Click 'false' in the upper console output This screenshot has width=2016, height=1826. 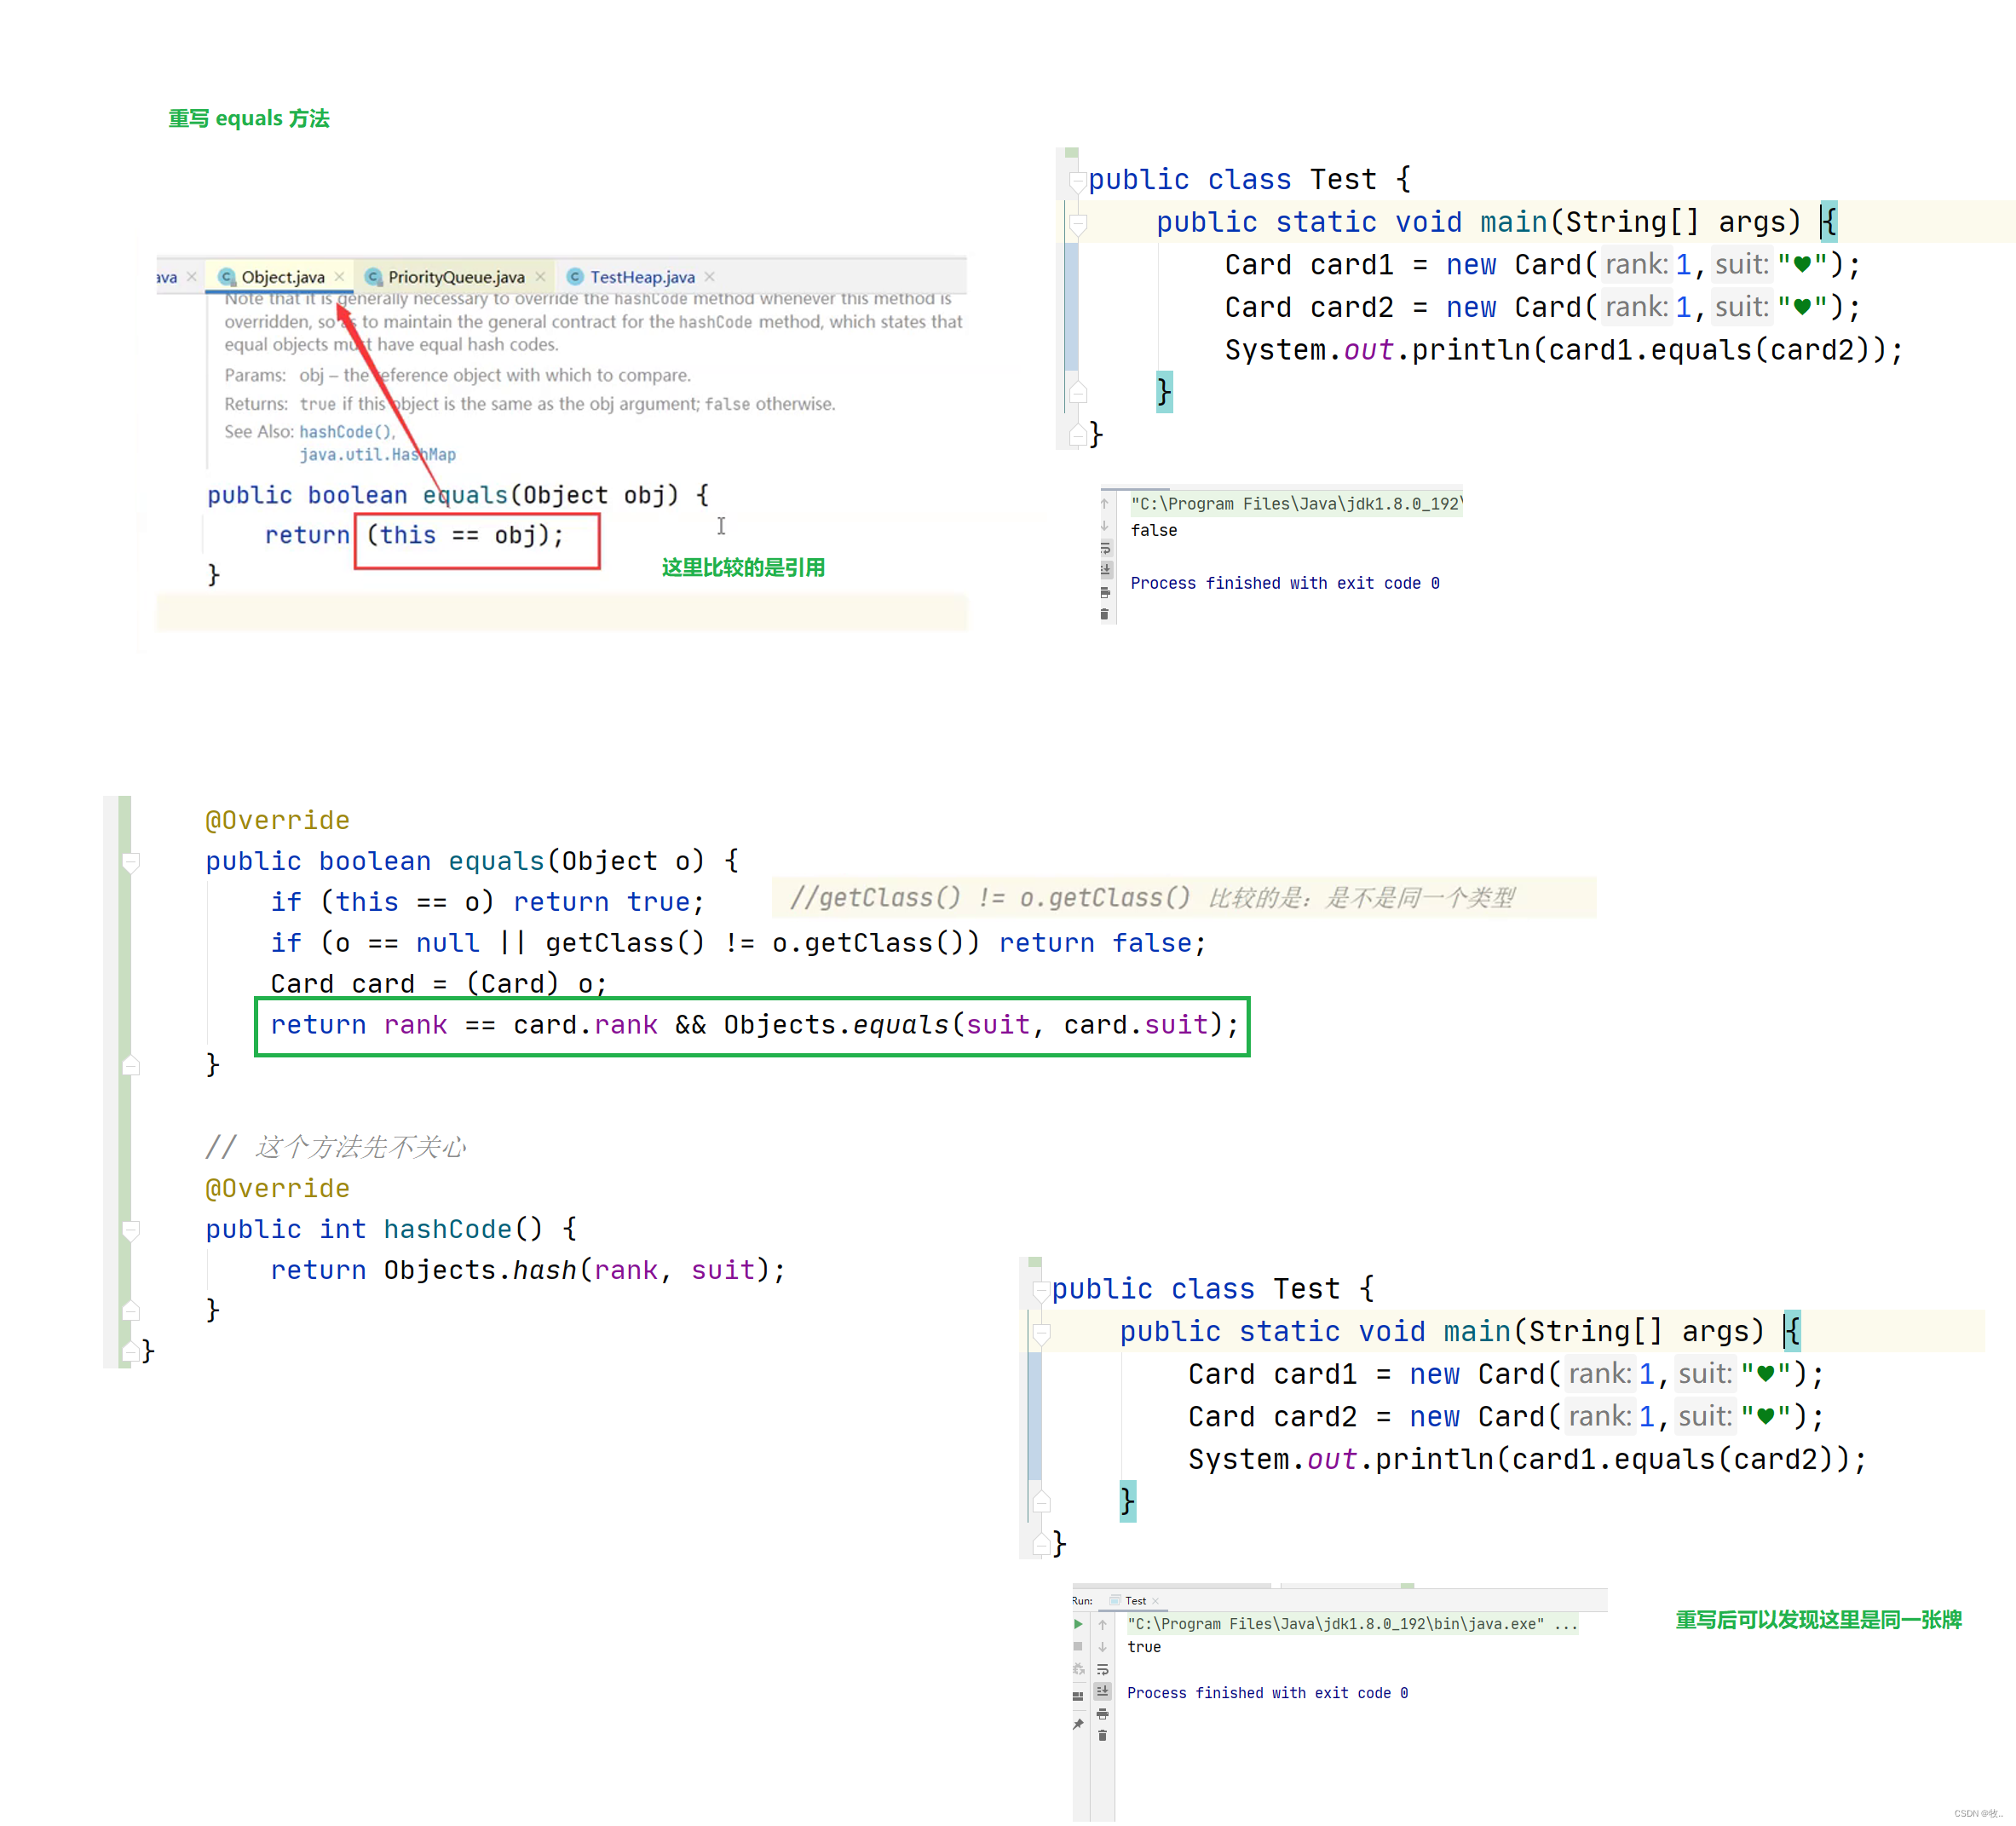coord(1154,530)
